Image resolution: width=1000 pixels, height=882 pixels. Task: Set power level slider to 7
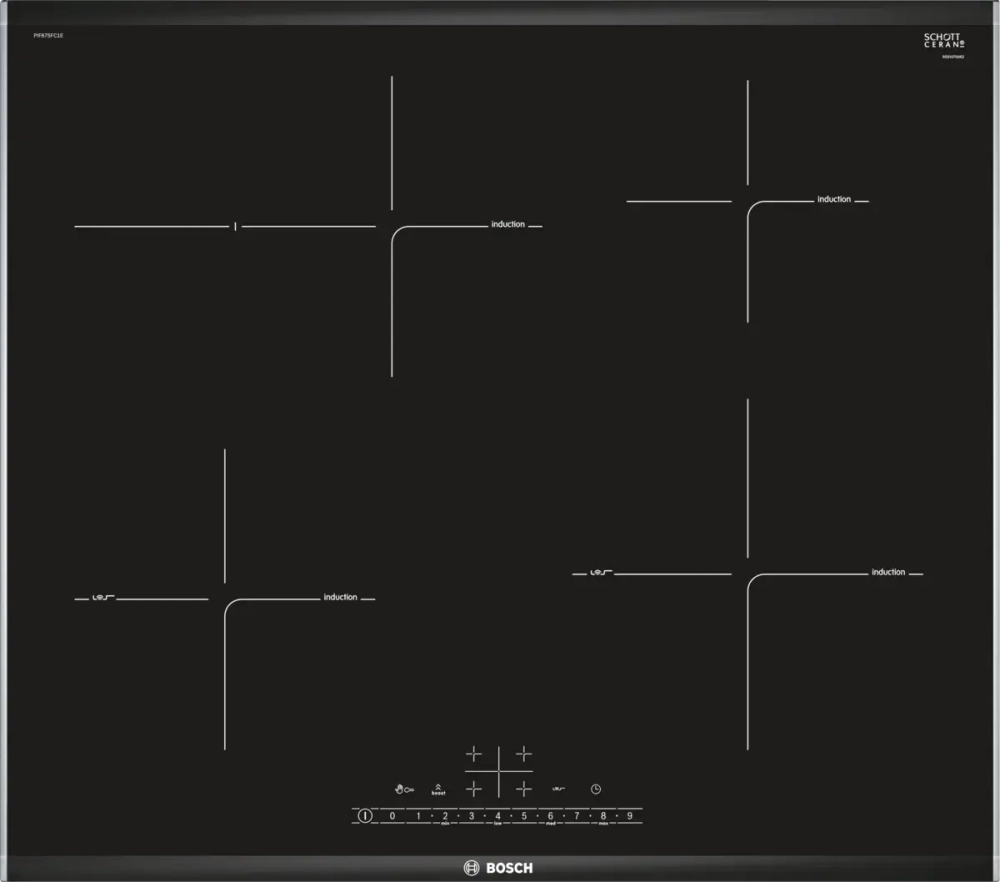(x=577, y=816)
